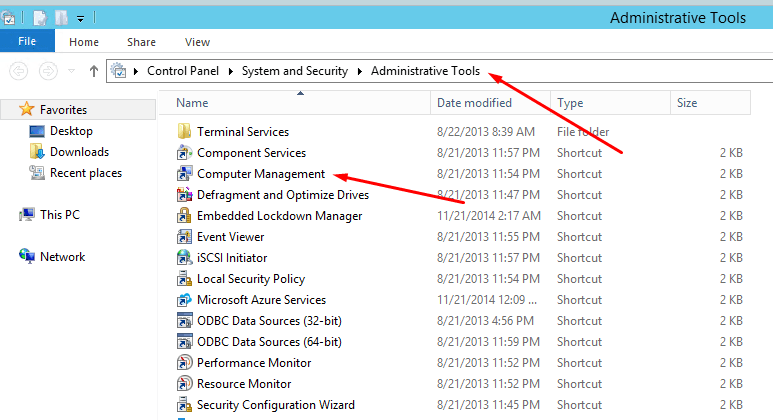Expand the arrow after Control Panel in the breadcrumb
The width and height of the screenshot is (773, 420).
[230, 71]
